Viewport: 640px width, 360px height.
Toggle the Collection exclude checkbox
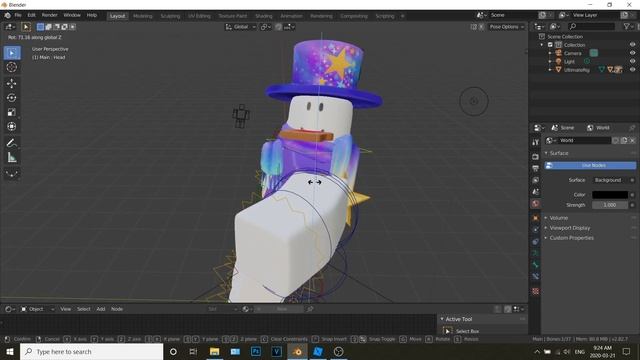click(550, 45)
